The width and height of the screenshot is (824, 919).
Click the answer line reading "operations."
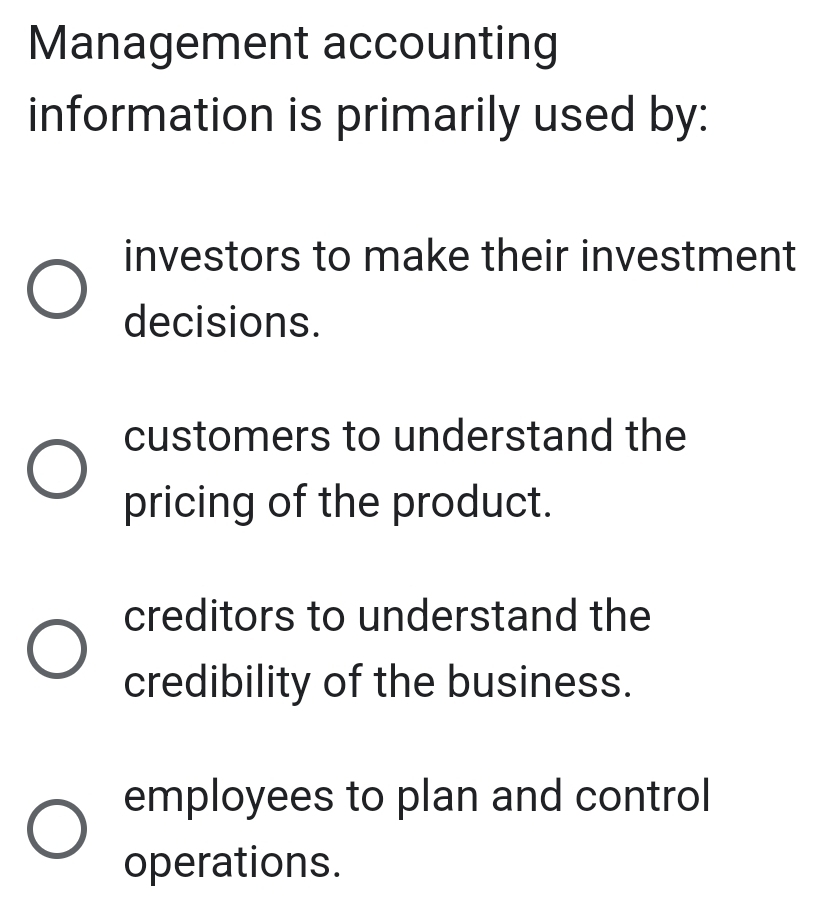coord(232,862)
